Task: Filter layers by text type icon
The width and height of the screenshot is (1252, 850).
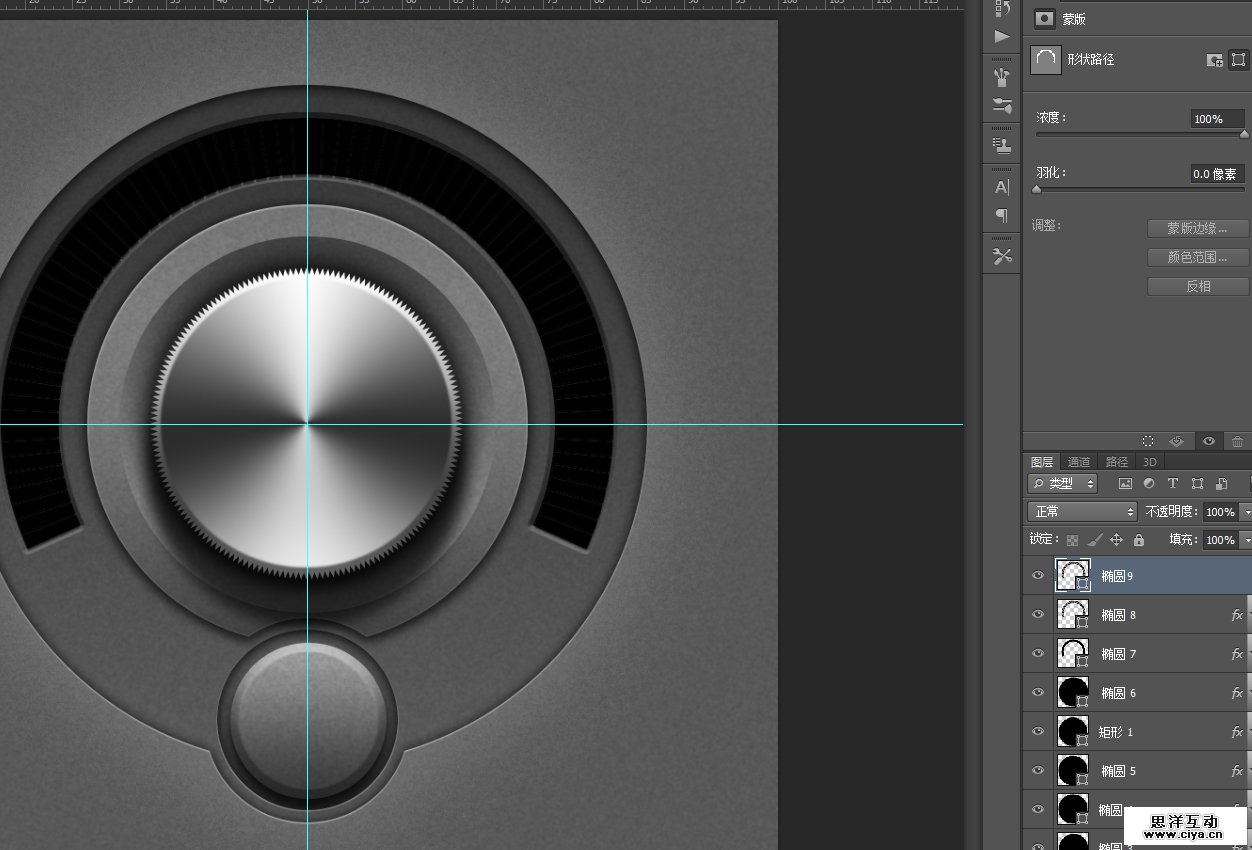Action: [x=1173, y=484]
